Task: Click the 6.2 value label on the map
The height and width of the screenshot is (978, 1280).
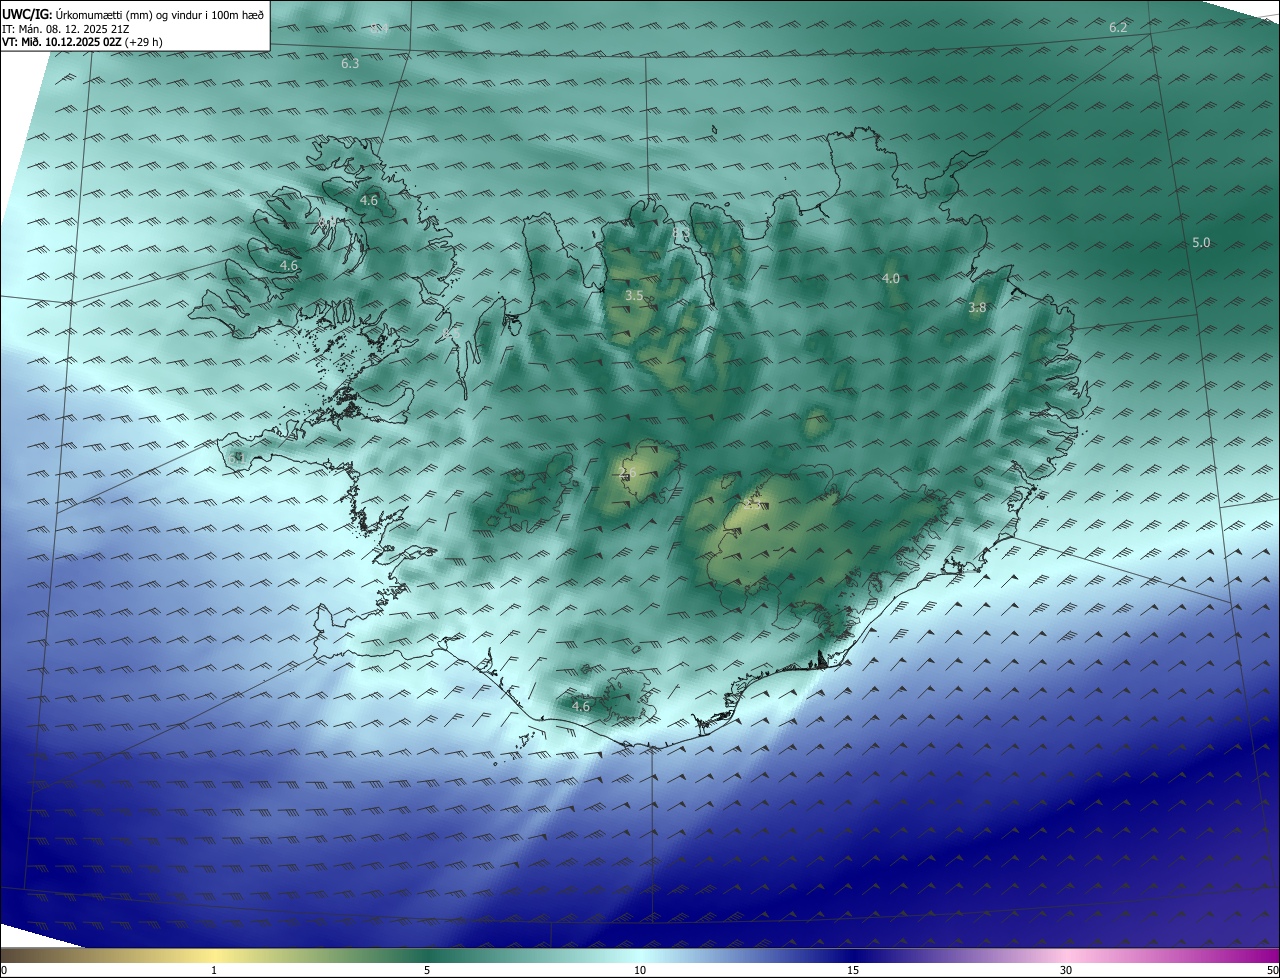Action: click(1118, 28)
